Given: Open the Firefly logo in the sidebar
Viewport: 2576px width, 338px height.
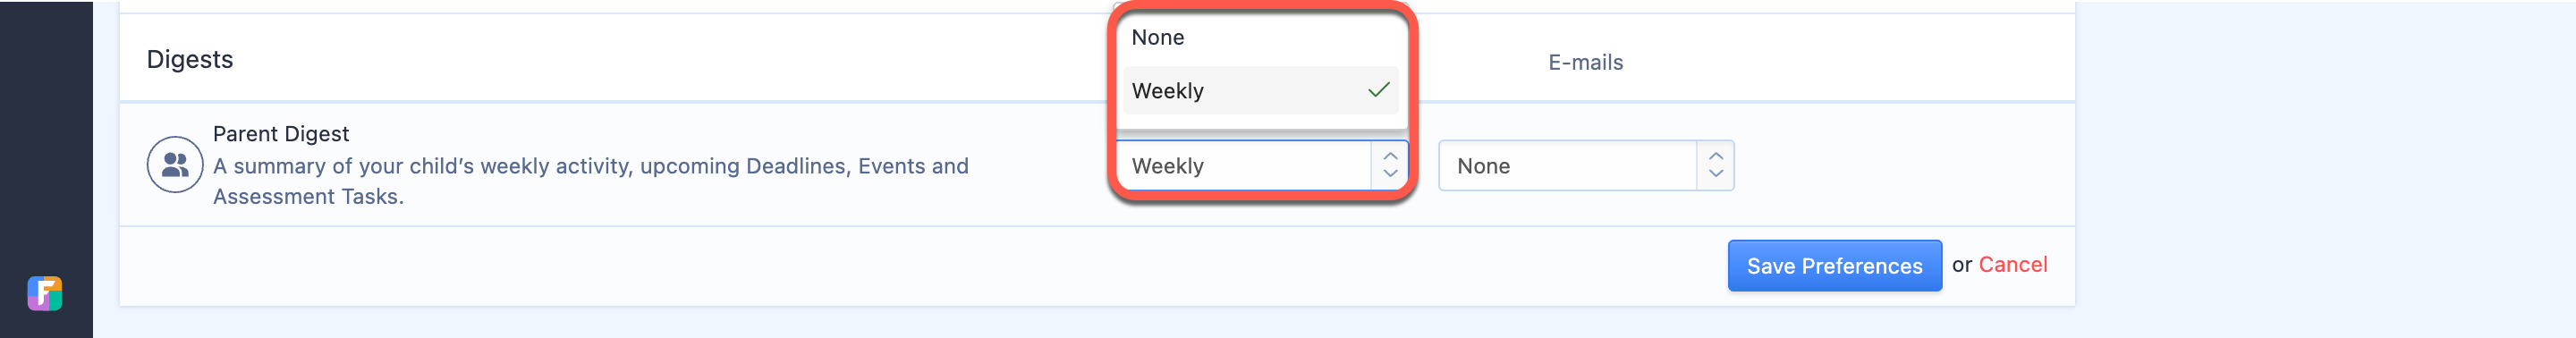Looking at the screenshot, I should coord(44,293).
